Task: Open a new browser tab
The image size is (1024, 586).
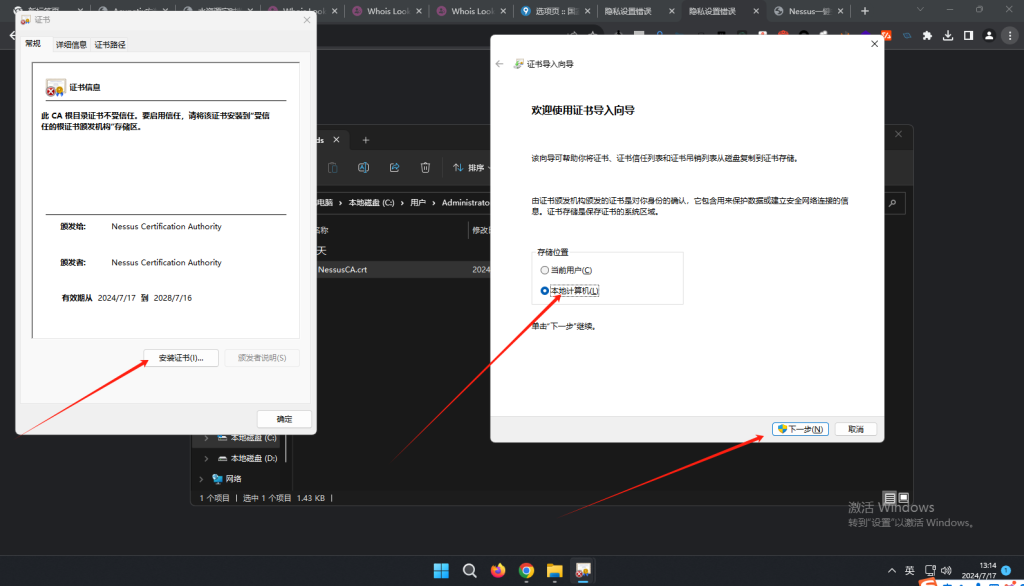Action: [865, 11]
